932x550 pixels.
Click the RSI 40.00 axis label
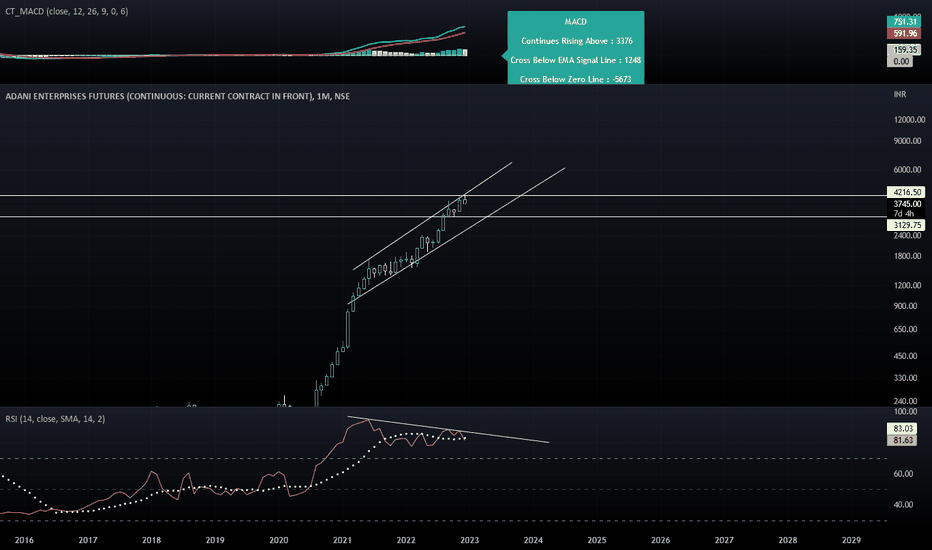903,505
